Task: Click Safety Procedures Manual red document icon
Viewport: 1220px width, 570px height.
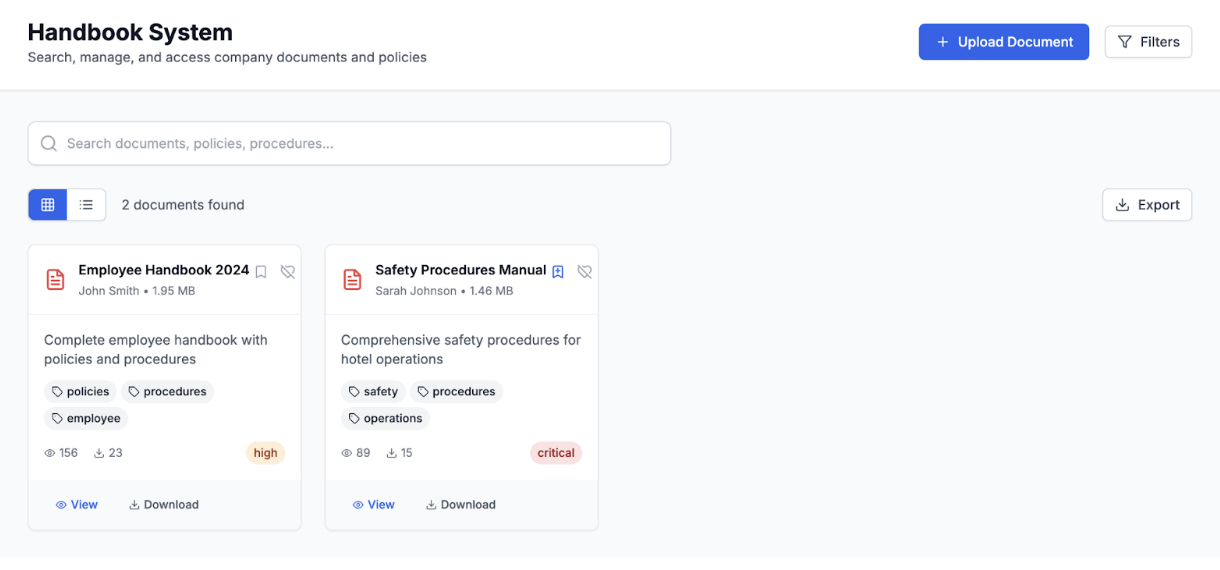Action: 352,280
